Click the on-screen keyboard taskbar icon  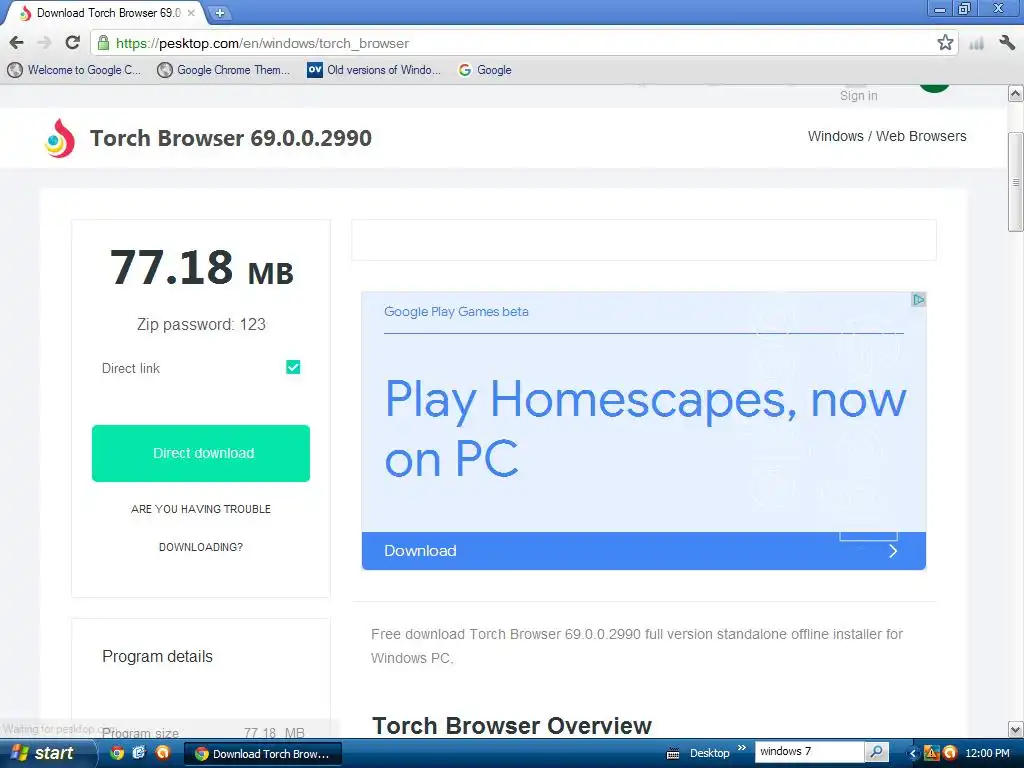[x=673, y=754]
